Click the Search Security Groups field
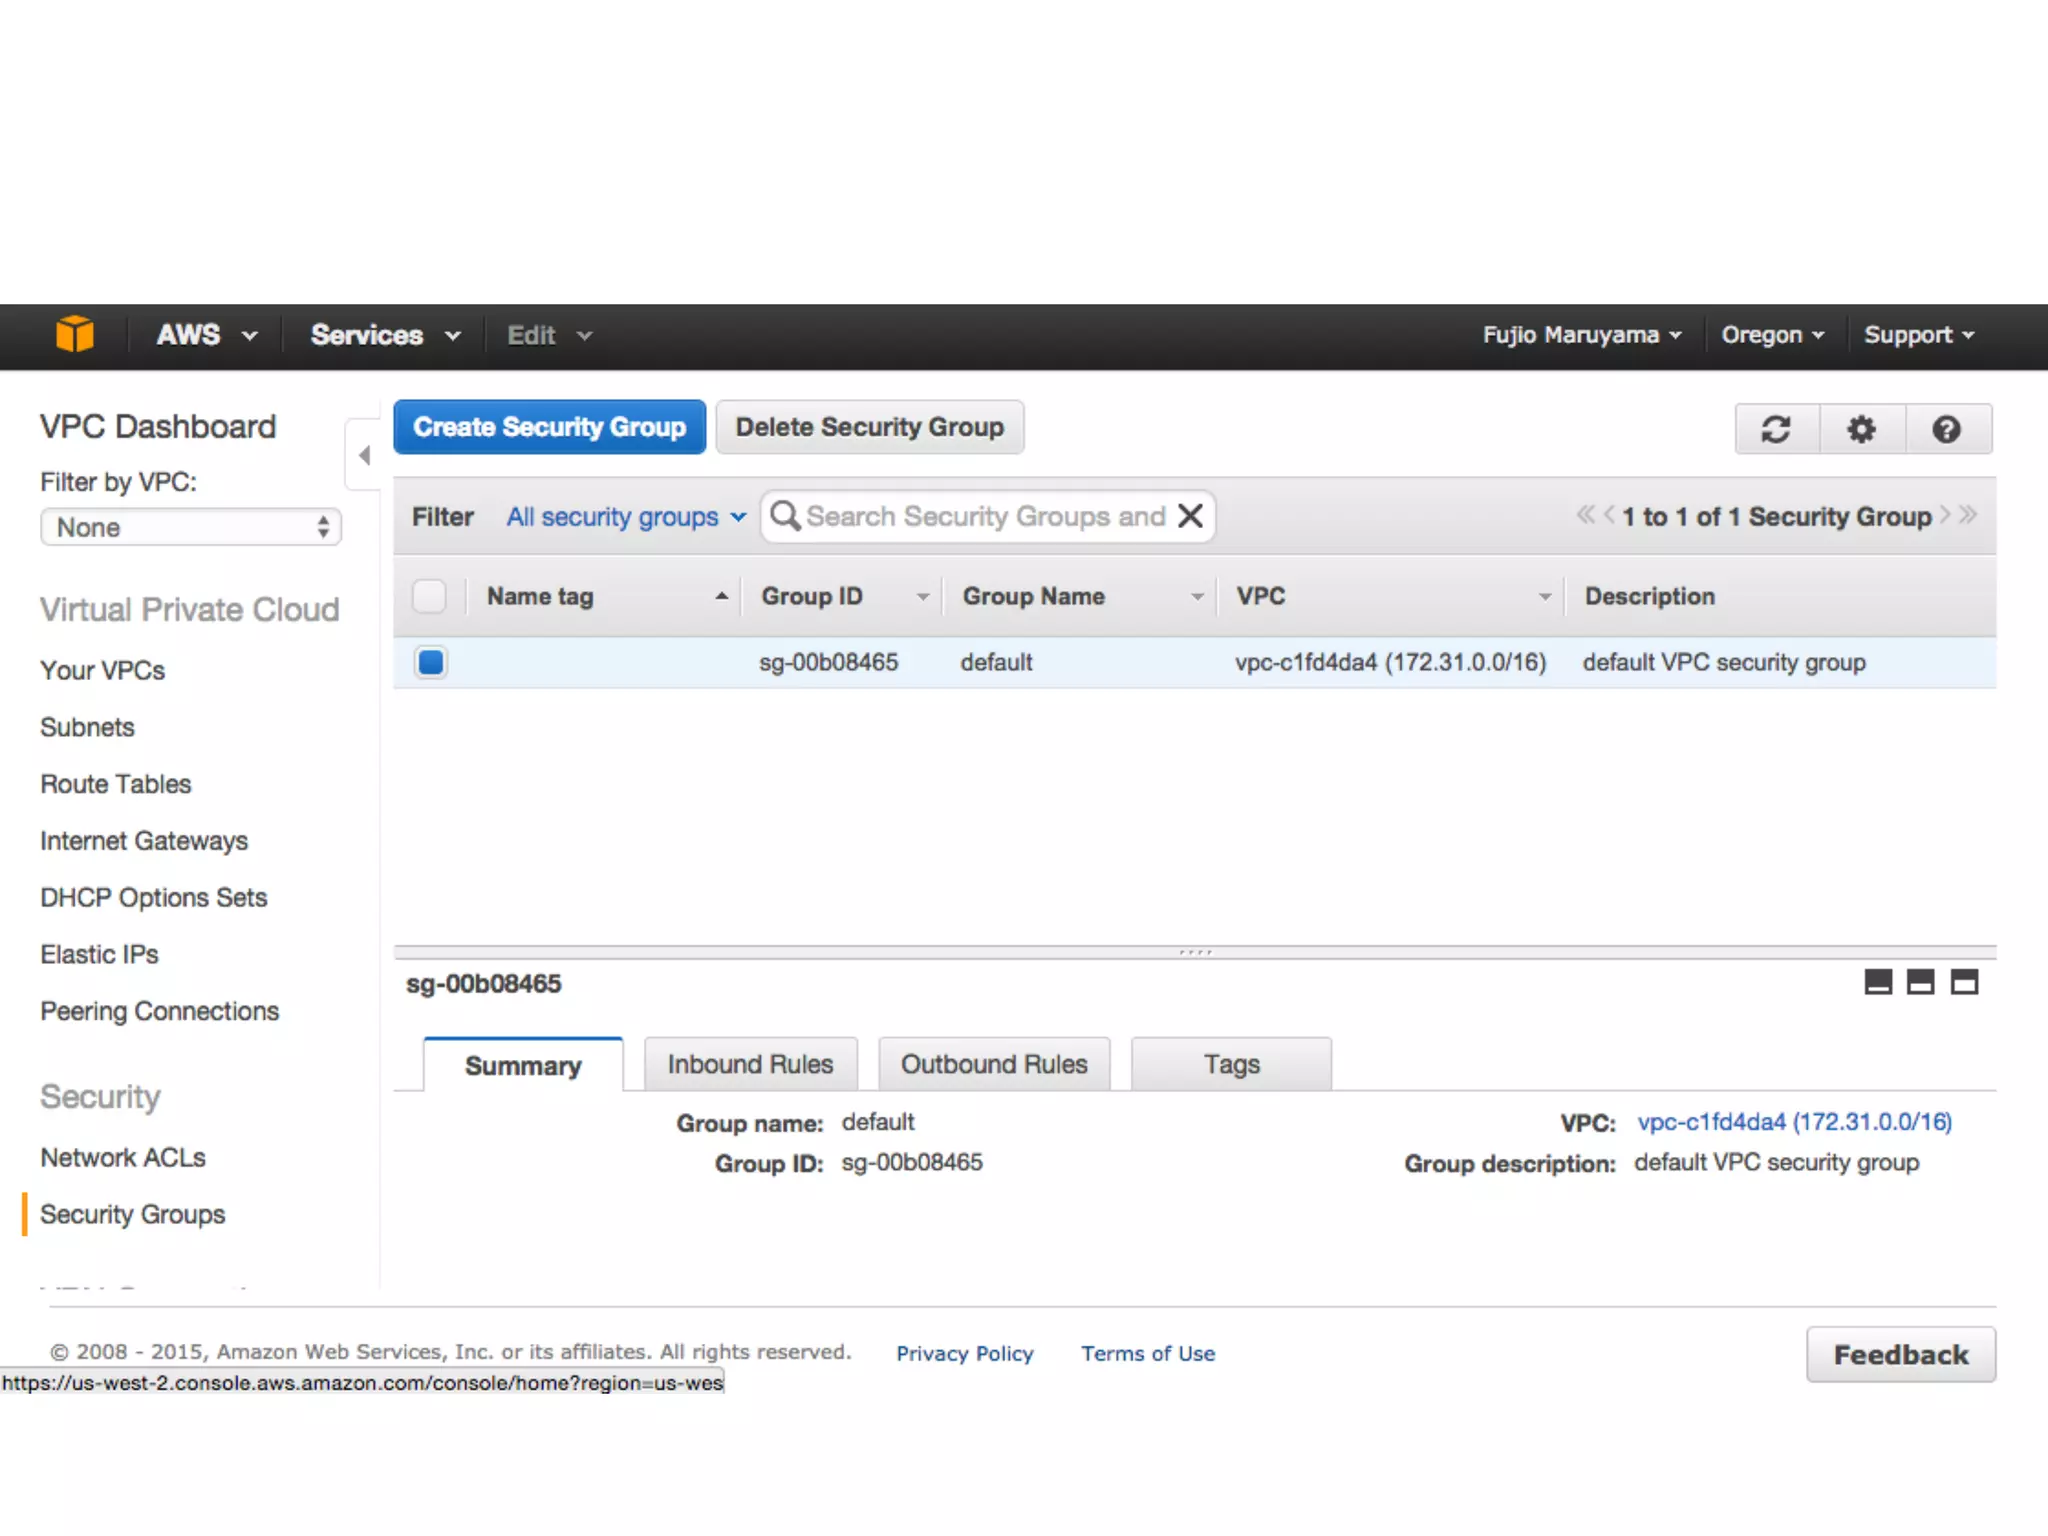 985,516
